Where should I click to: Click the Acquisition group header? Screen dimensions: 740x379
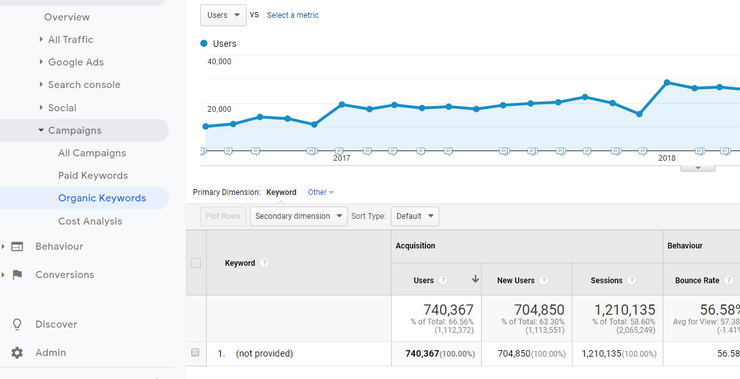click(415, 245)
